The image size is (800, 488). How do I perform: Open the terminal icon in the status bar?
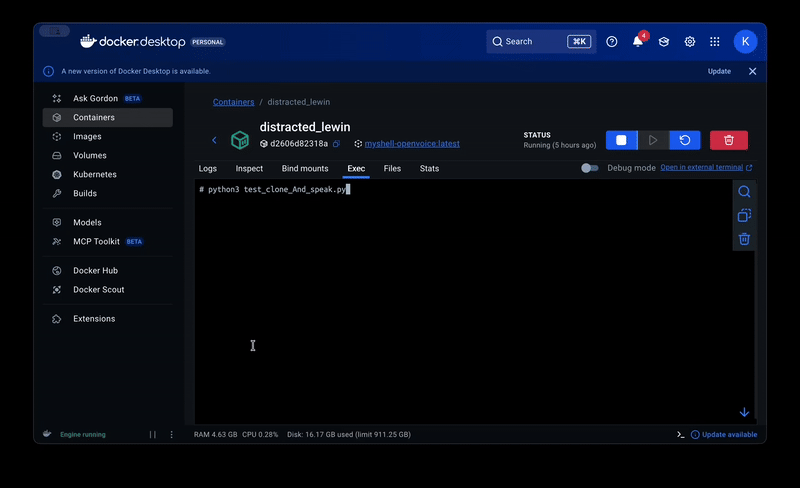pyautogui.click(x=681, y=434)
